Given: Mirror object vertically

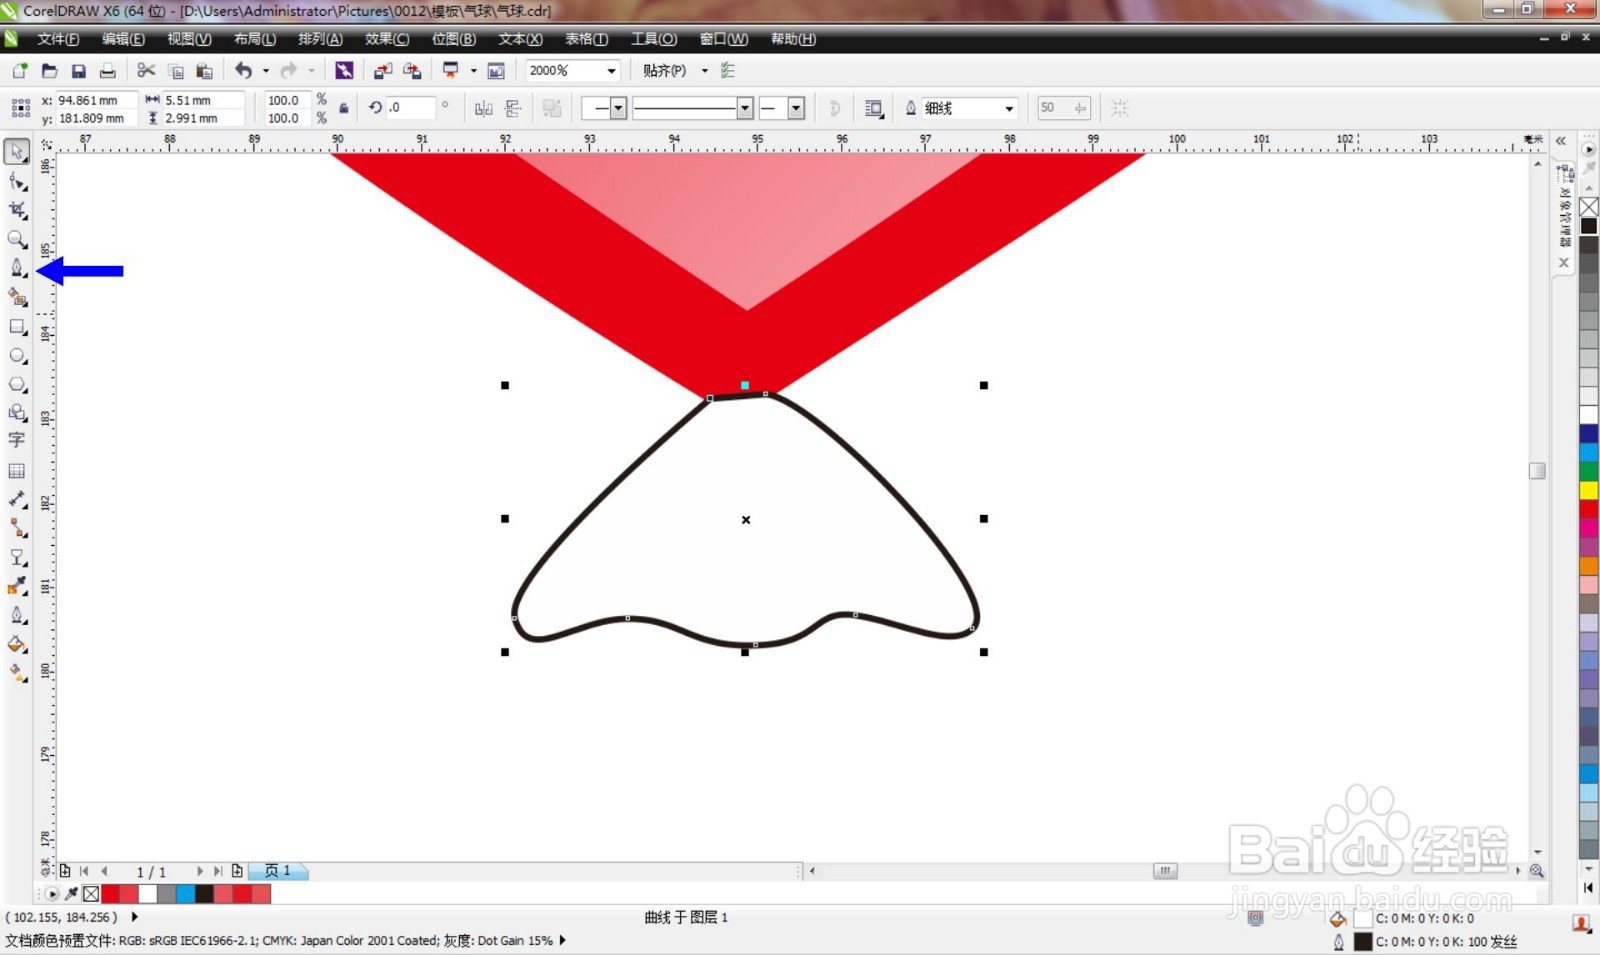Looking at the screenshot, I should coord(513,108).
